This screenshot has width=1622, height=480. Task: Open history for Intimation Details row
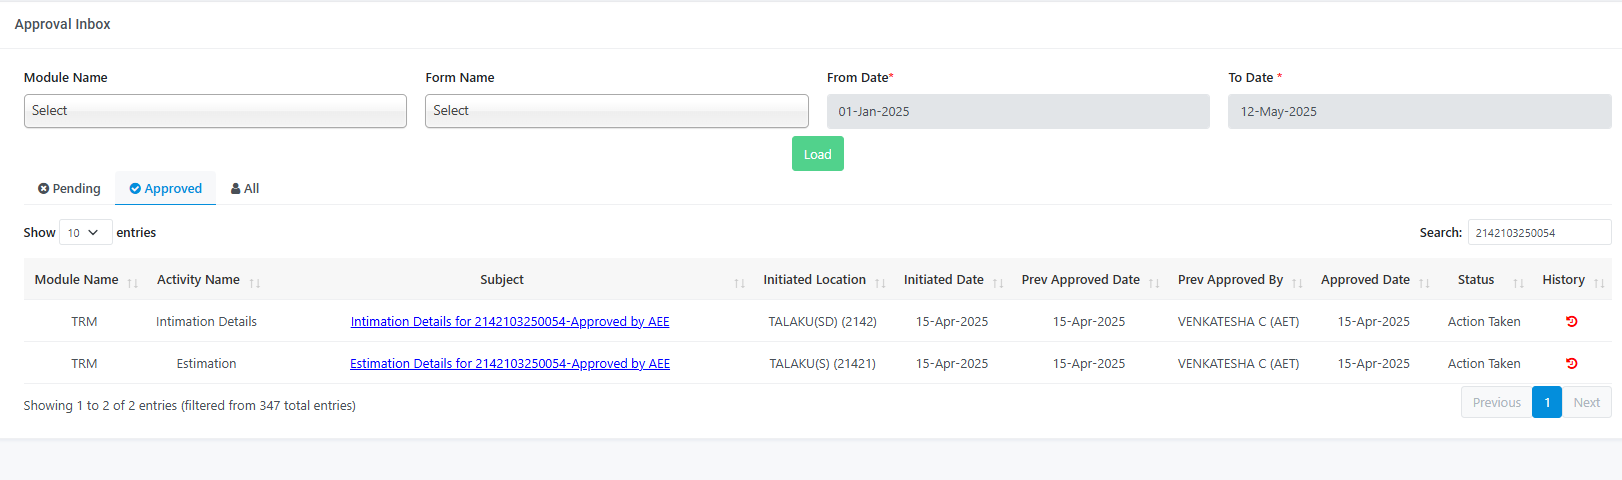point(1571,321)
